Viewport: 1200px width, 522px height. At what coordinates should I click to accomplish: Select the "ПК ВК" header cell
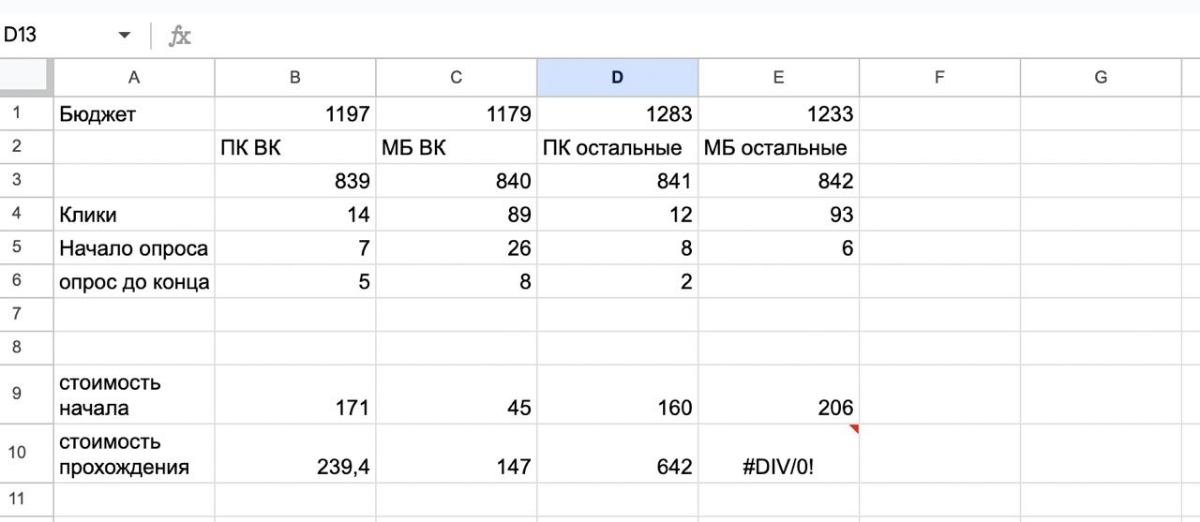coord(294,148)
